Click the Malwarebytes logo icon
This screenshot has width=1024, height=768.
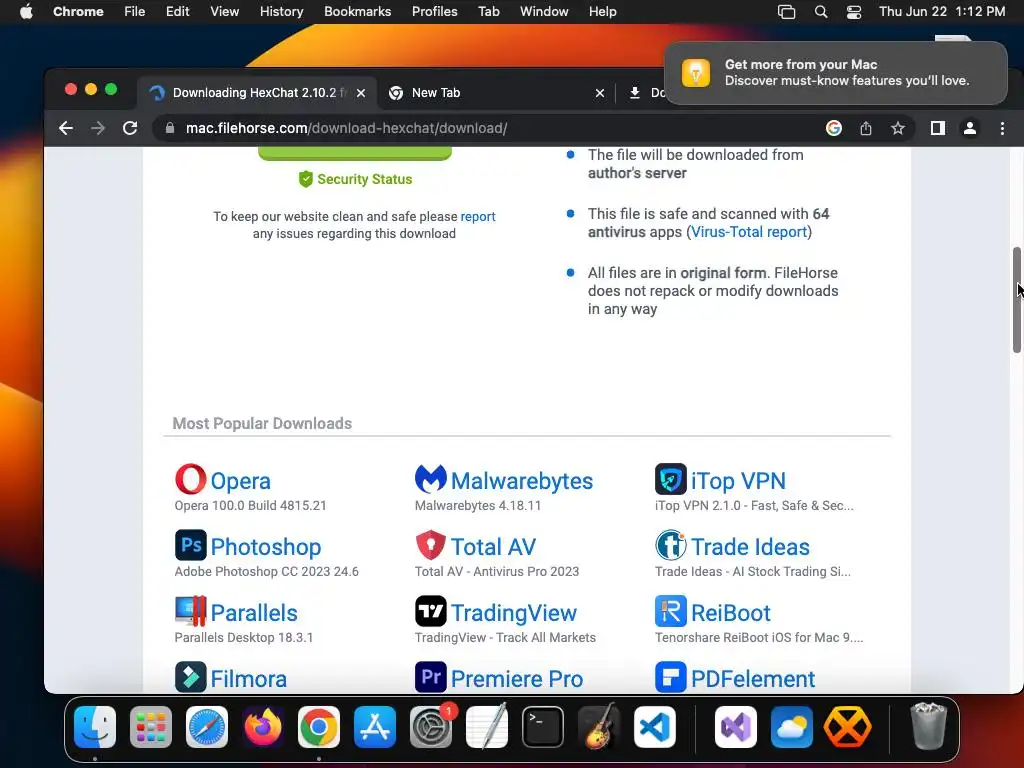click(430, 479)
